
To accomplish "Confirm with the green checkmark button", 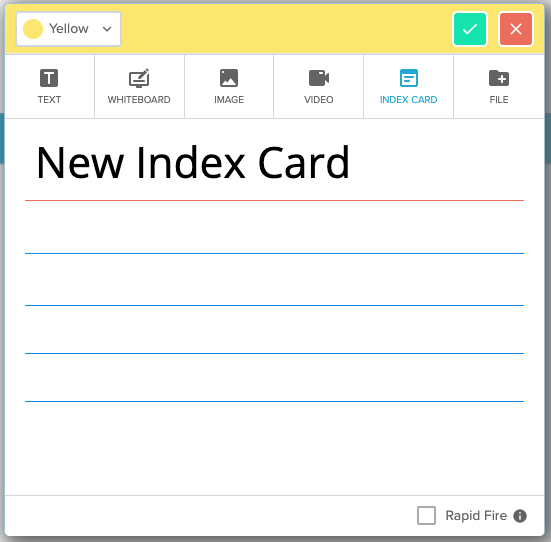I will coord(470,29).
